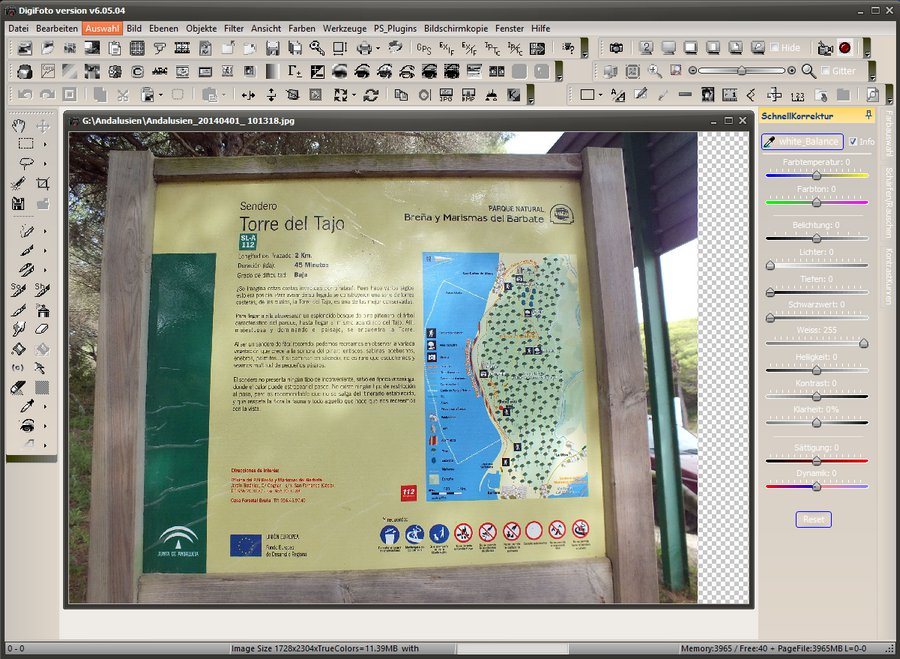The image size is (900, 659).
Task: Choose the Eraser tool
Action: (42, 329)
